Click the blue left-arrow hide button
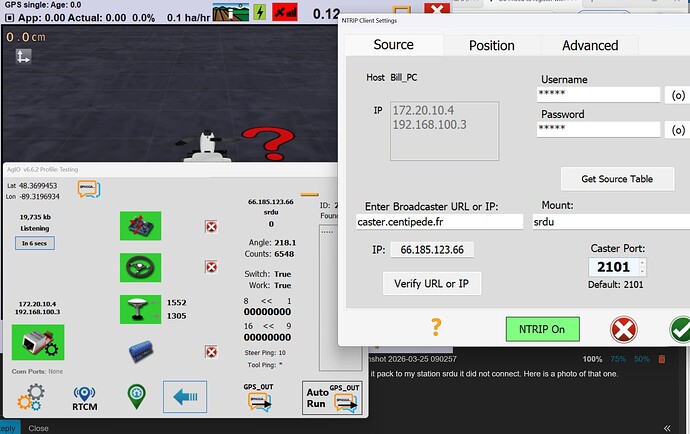The image size is (690, 434). 185,397
